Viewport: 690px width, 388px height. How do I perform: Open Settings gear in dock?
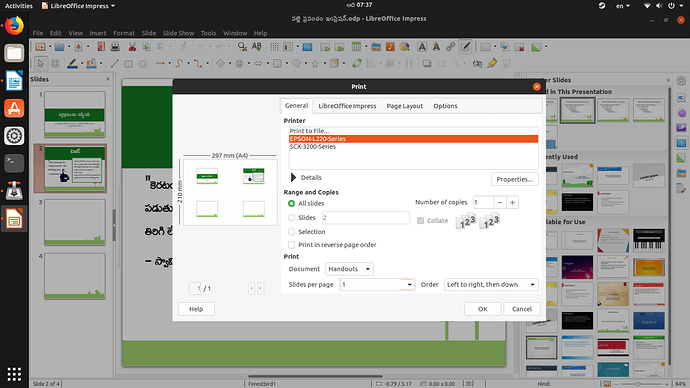click(14, 136)
